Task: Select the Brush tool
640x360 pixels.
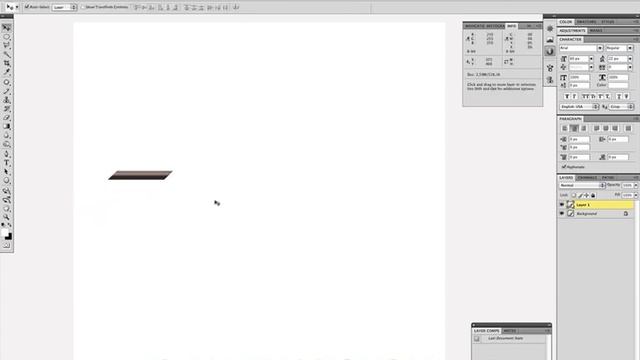Action: click(x=7, y=91)
